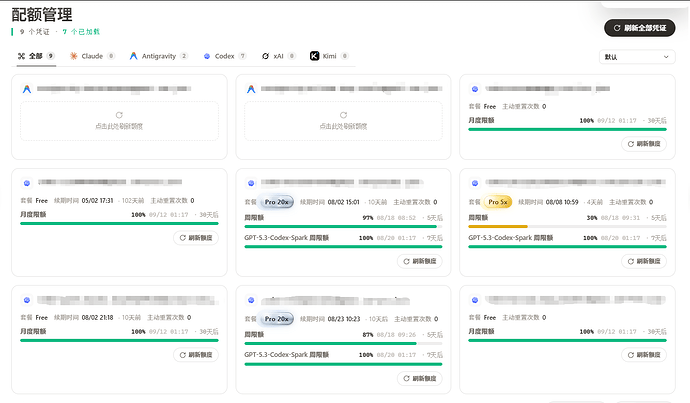The image size is (690, 403).
Task: Click reset date 08/18 09:31
Action: coord(620,218)
